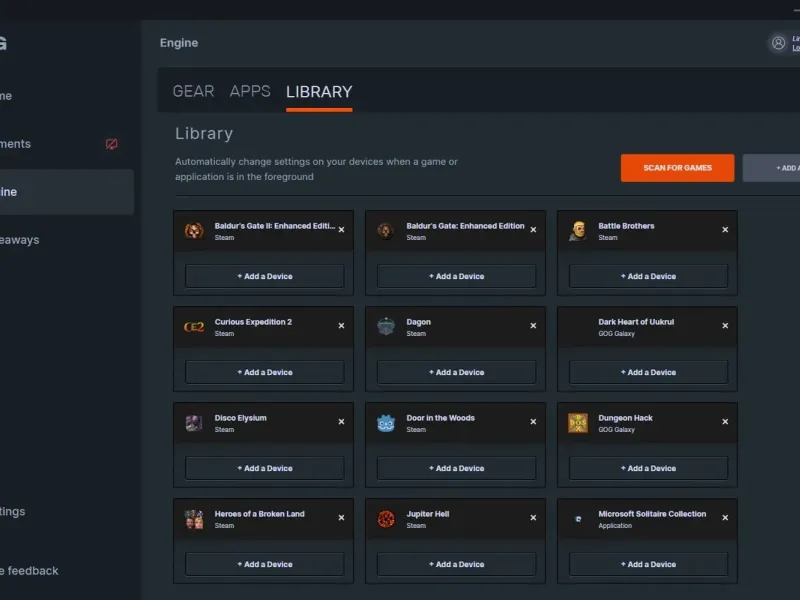This screenshot has height=600, width=800.
Task: Click the Battle Brothers game icon
Action: coord(578,231)
